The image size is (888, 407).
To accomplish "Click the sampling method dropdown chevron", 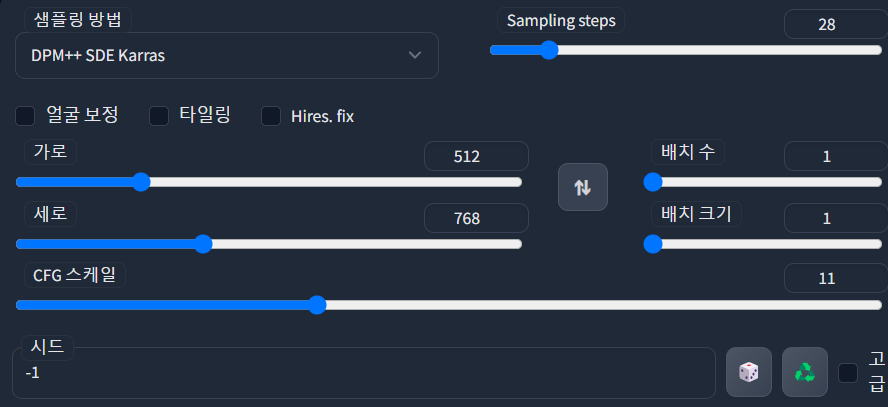I will (x=415, y=55).
